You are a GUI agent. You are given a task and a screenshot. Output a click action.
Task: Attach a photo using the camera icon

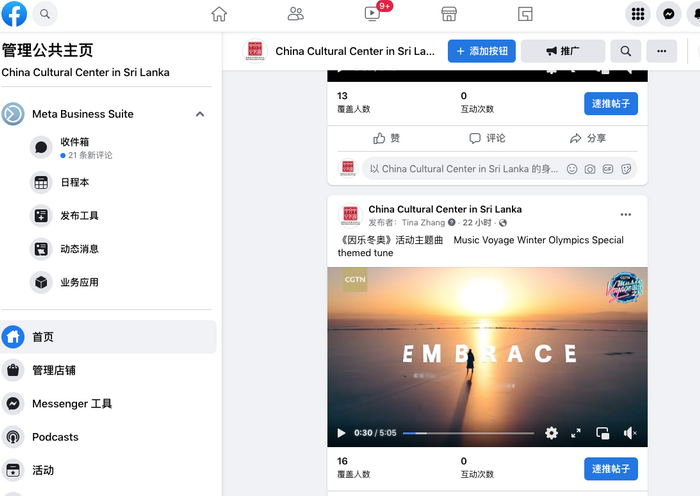pos(590,169)
